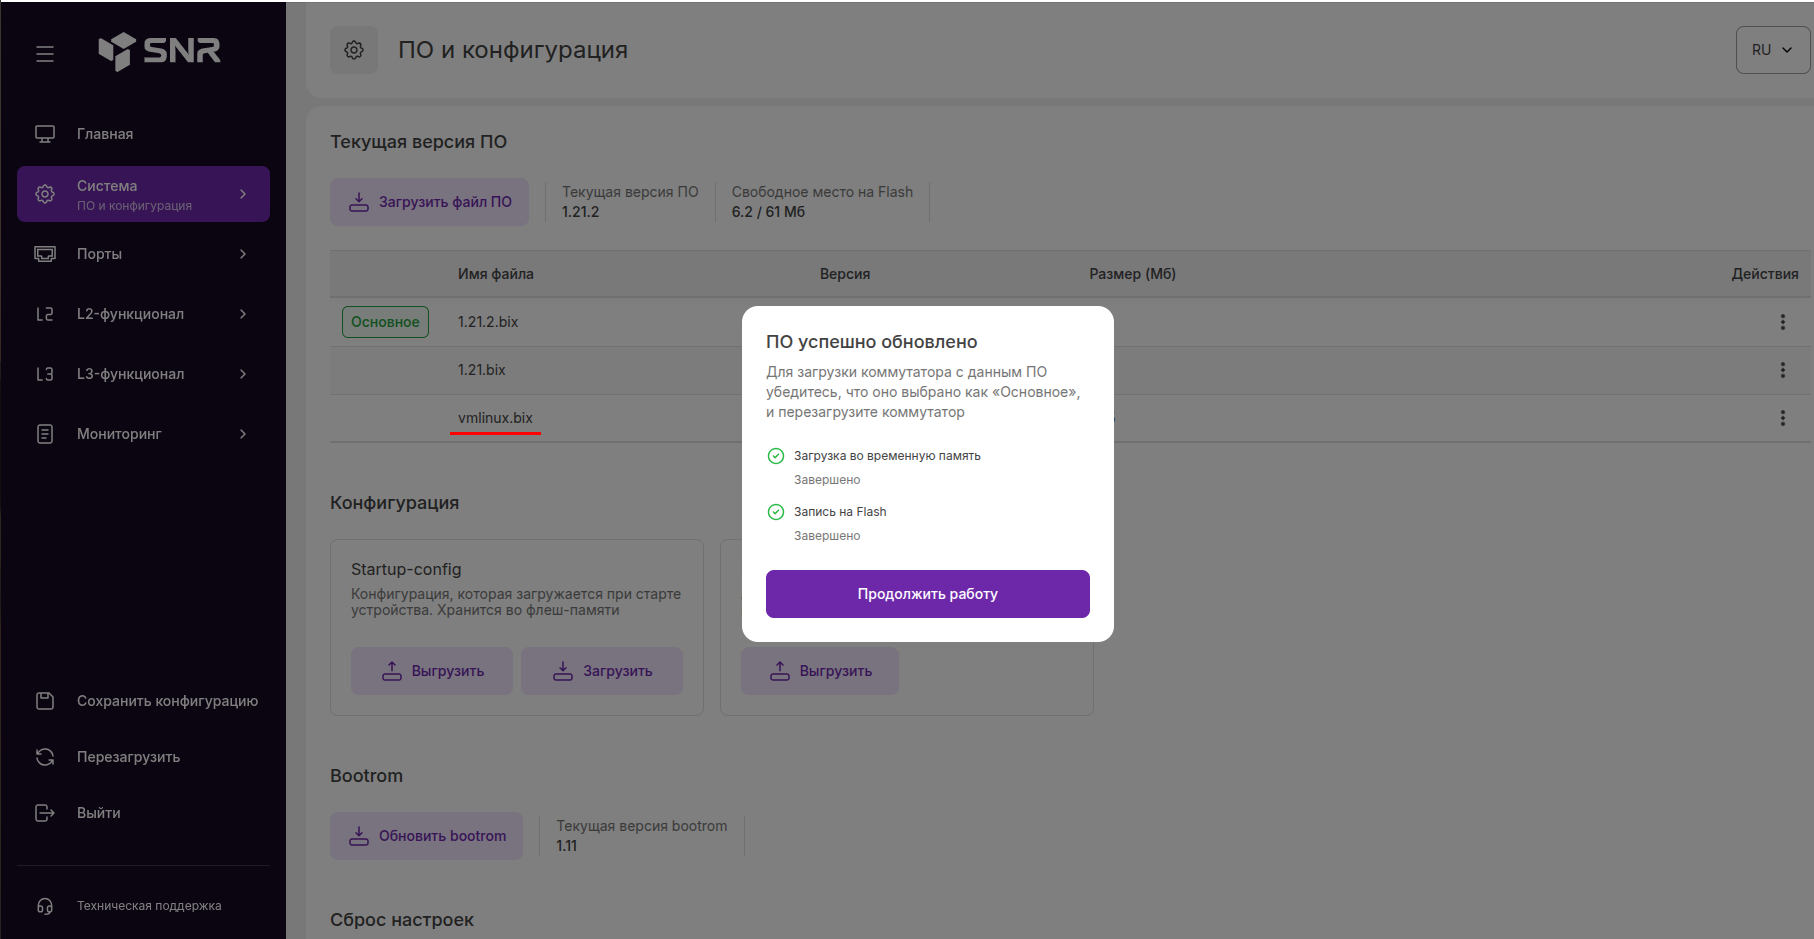Viewport: 1814px width, 939px height.
Task: Click Выгрузить under Startup-config
Action: 432,671
